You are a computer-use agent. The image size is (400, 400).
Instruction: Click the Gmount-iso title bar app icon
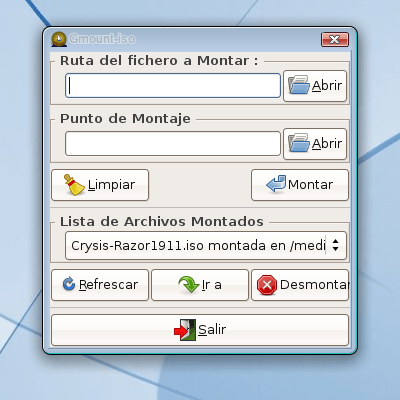59,39
